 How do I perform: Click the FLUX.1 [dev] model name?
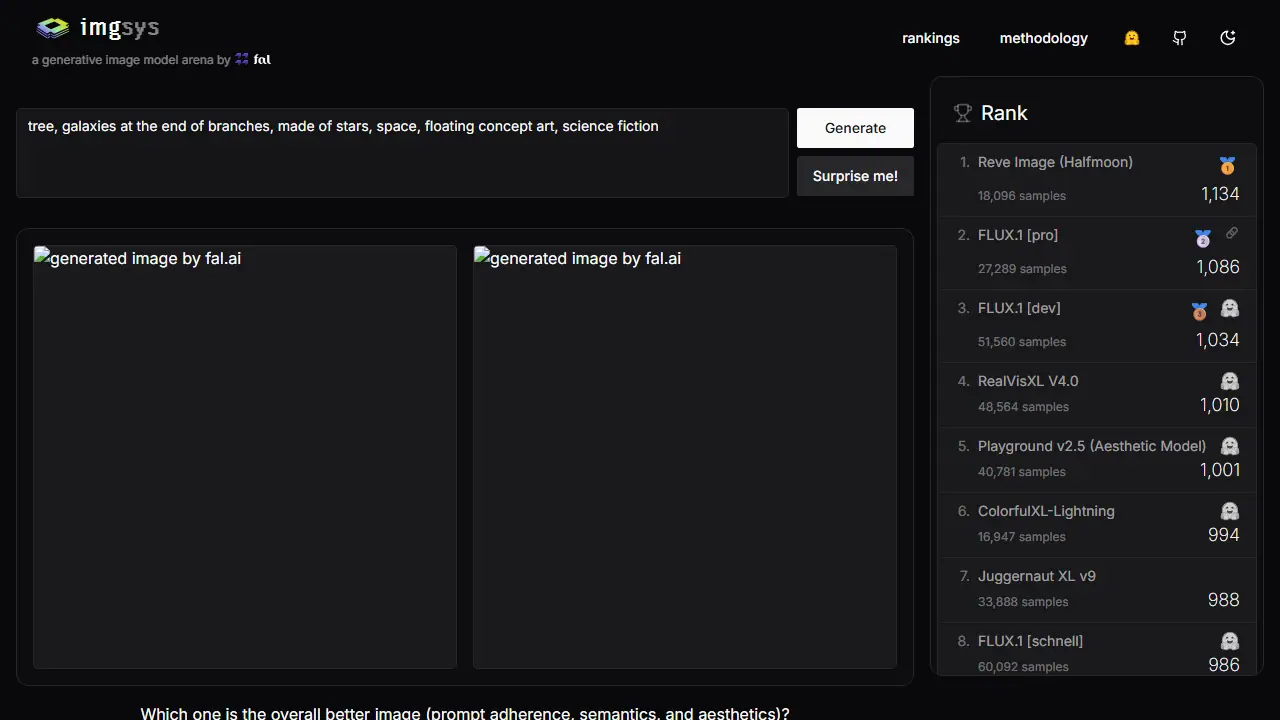[x=1019, y=308]
